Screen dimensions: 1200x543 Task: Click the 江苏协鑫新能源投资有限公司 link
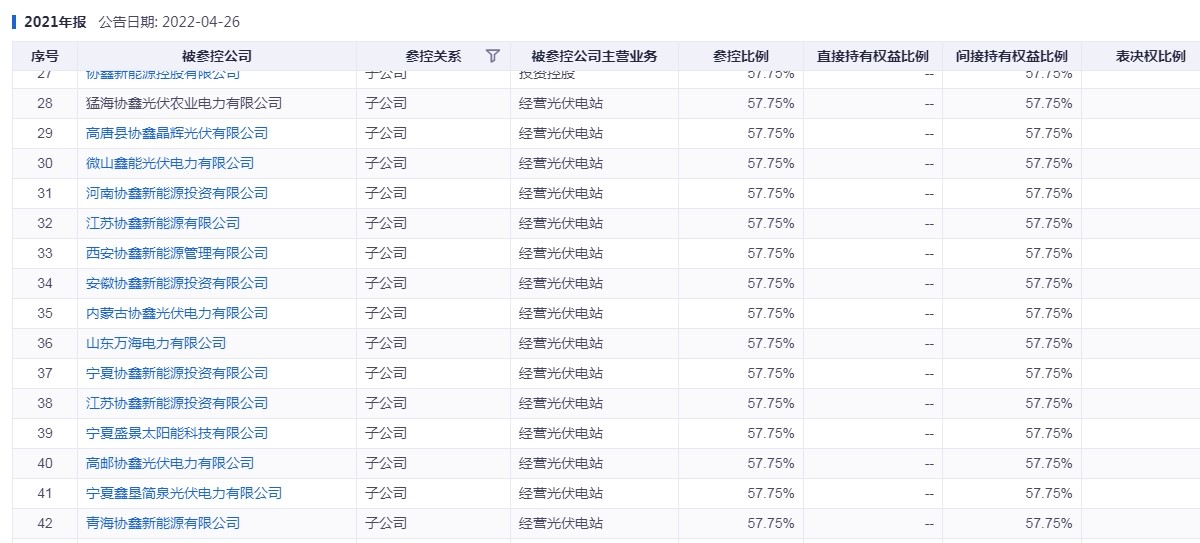[x=177, y=403]
